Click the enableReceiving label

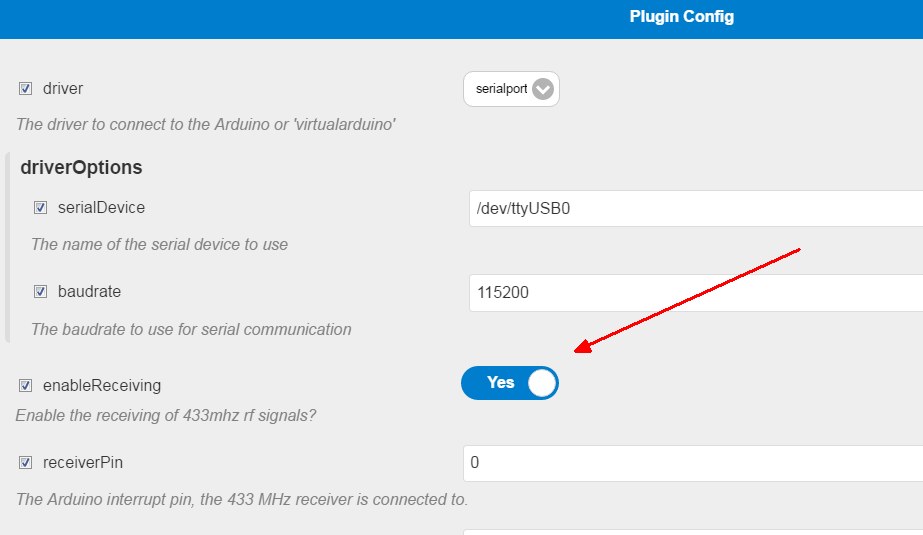coord(102,386)
